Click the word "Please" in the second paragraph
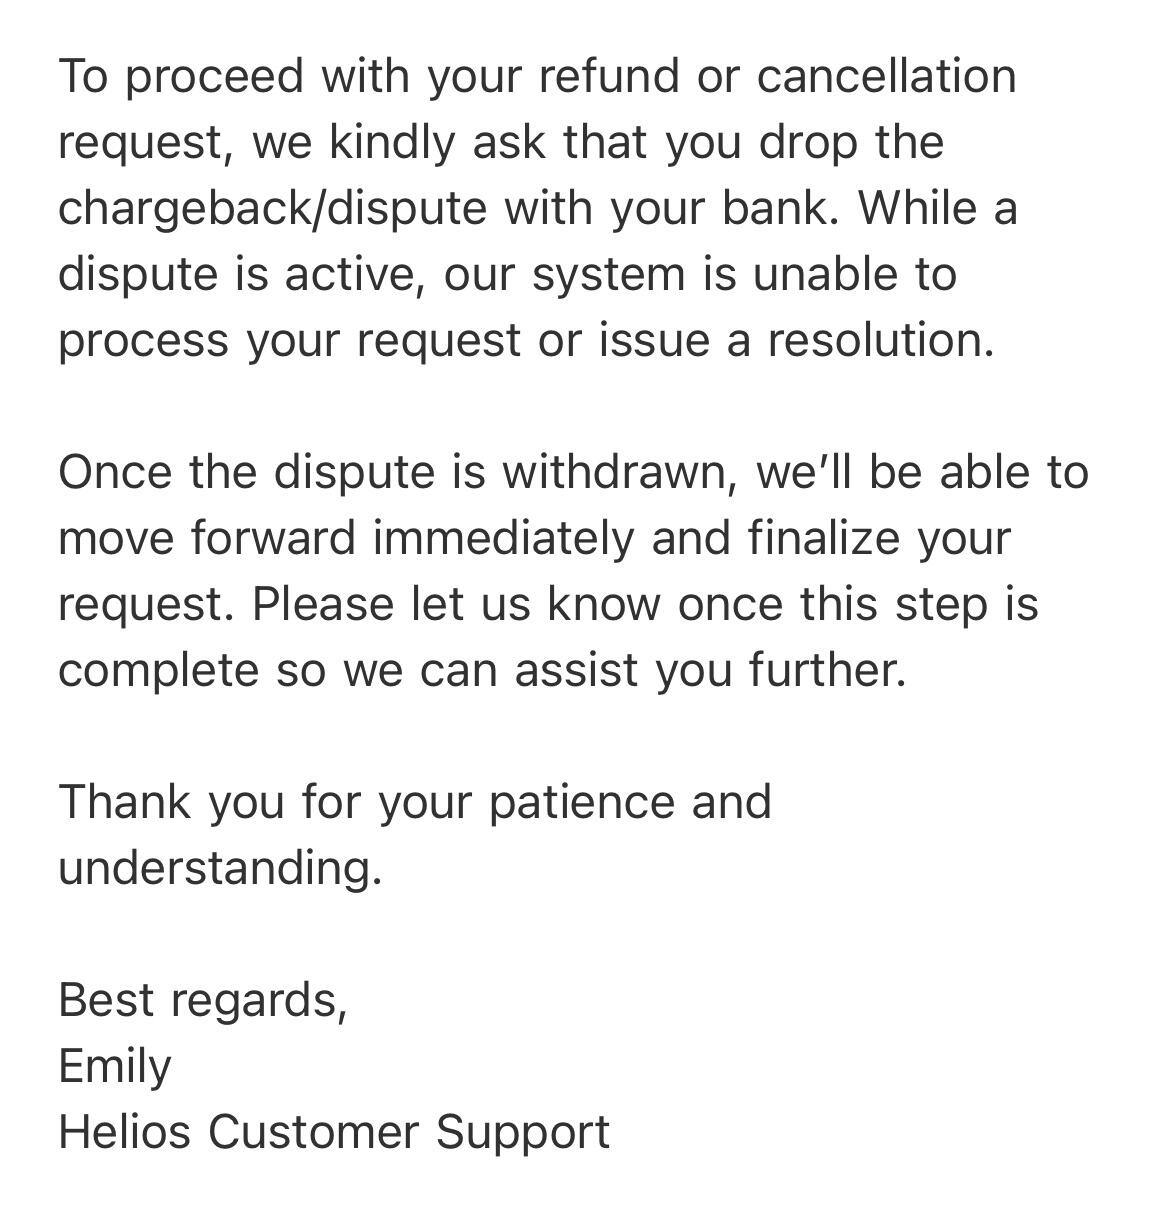The width and height of the screenshot is (1152, 1211). 322,604
